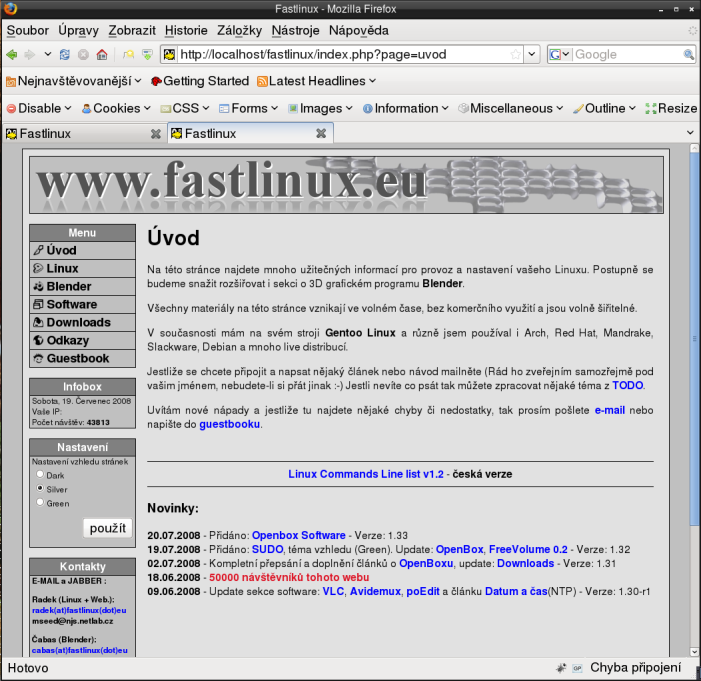701x681 pixels.
Task: Open the CSS developer menu
Action: [185, 108]
